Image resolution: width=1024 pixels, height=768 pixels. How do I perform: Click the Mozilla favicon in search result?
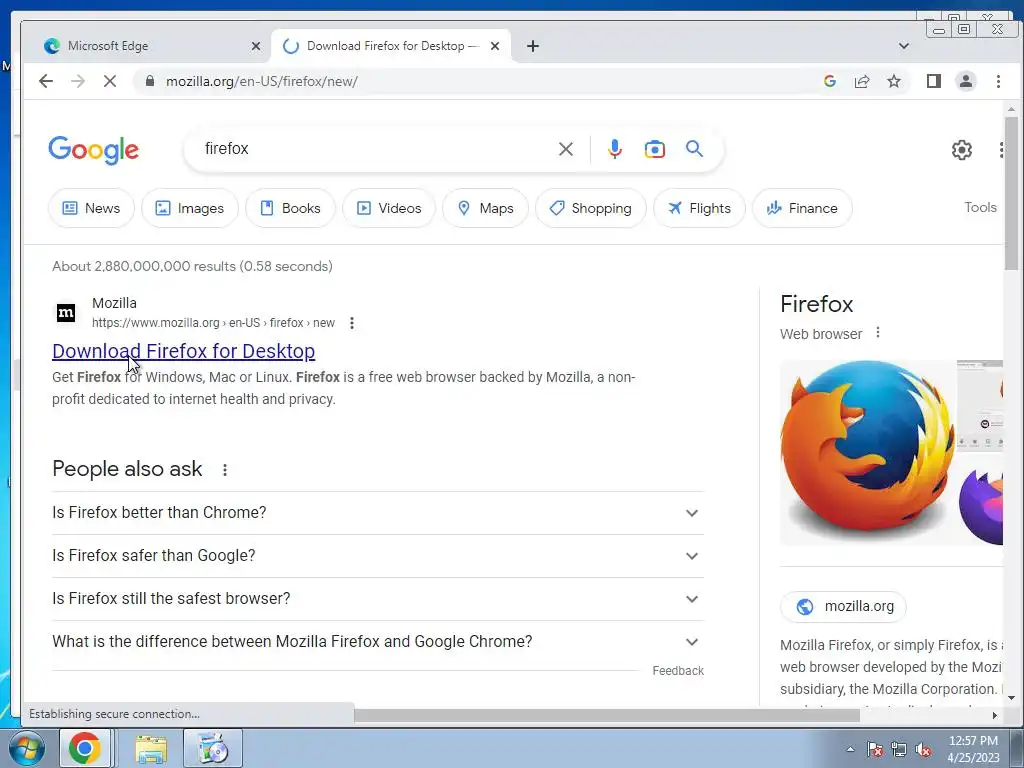click(66, 313)
